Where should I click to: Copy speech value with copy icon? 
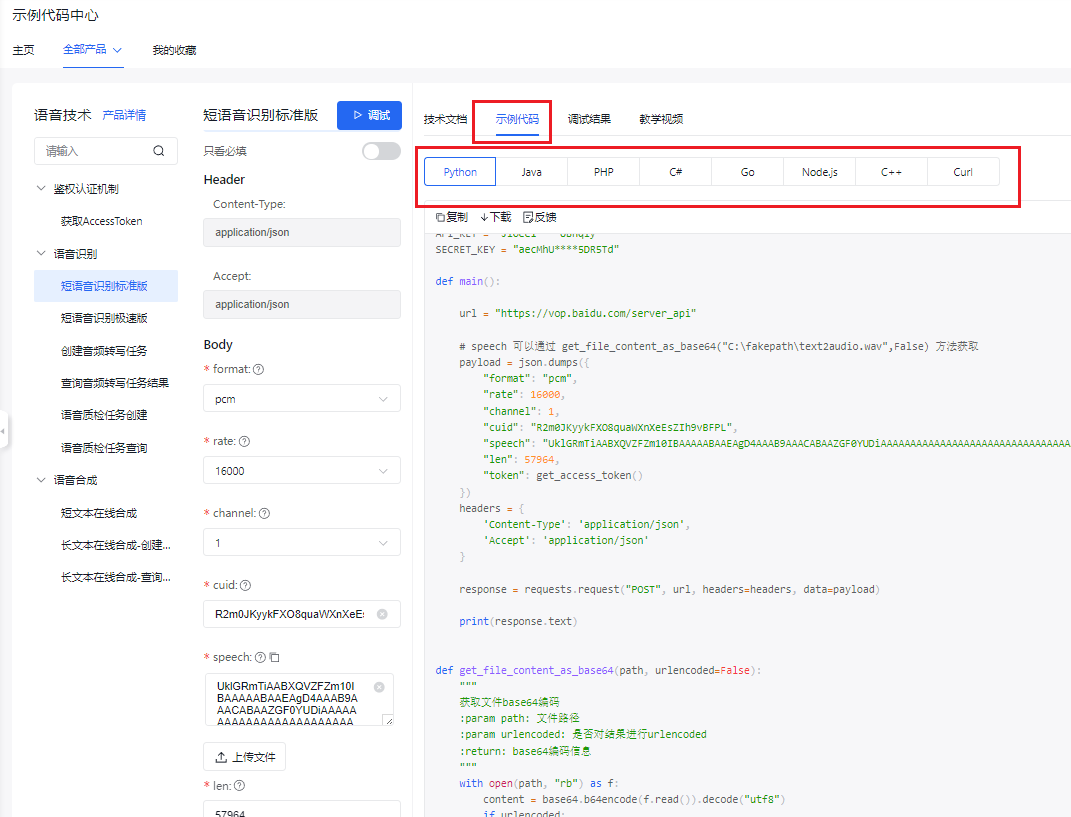pyautogui.click(x=275, y=657)
